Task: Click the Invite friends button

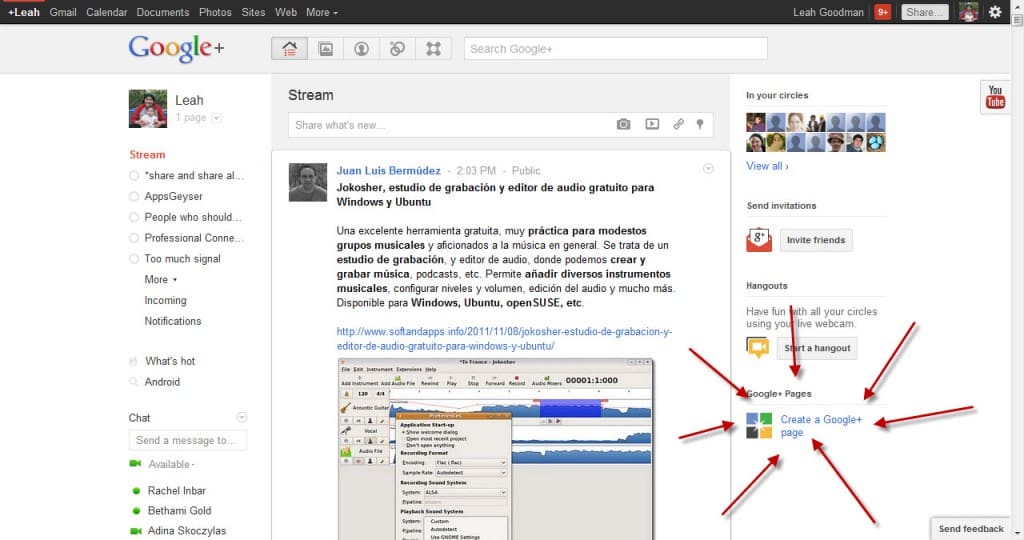Action: 816,240
